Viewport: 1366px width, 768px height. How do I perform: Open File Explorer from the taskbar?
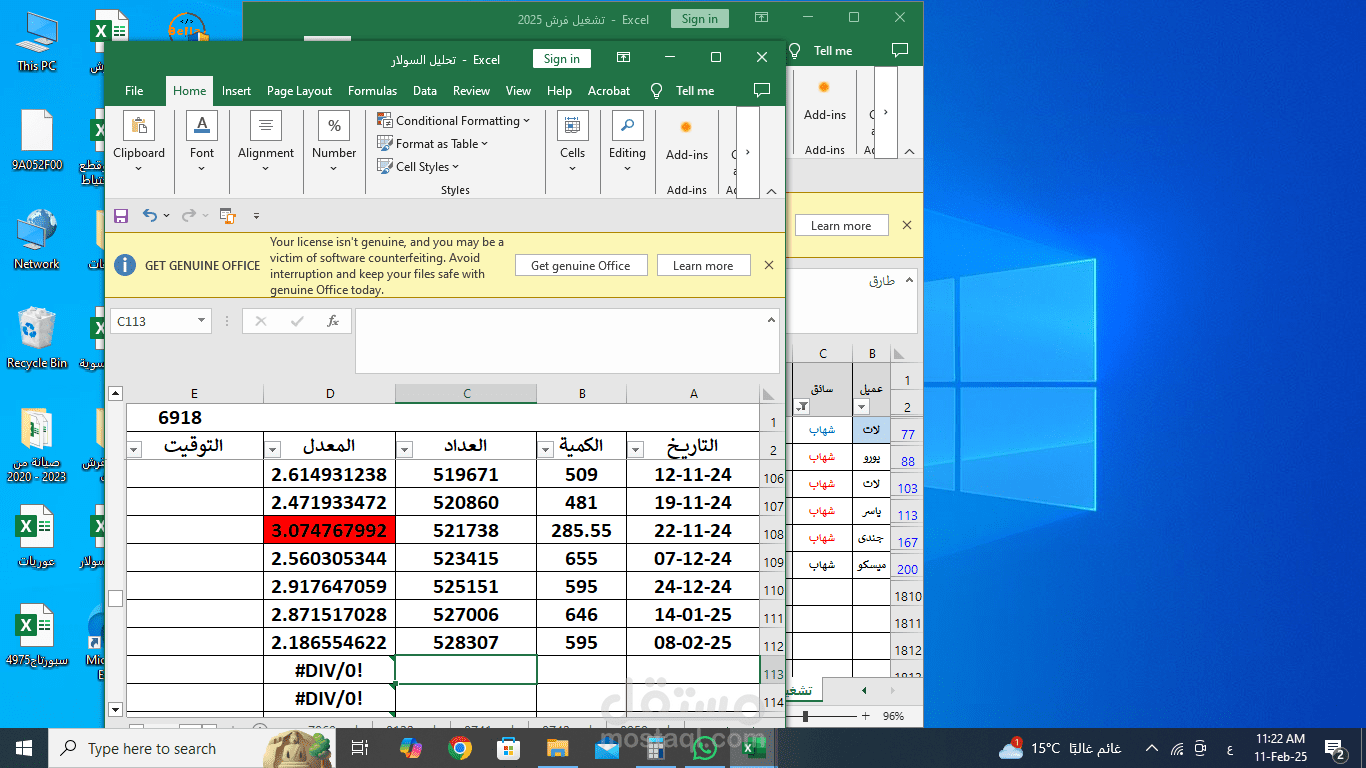[558, 748]
